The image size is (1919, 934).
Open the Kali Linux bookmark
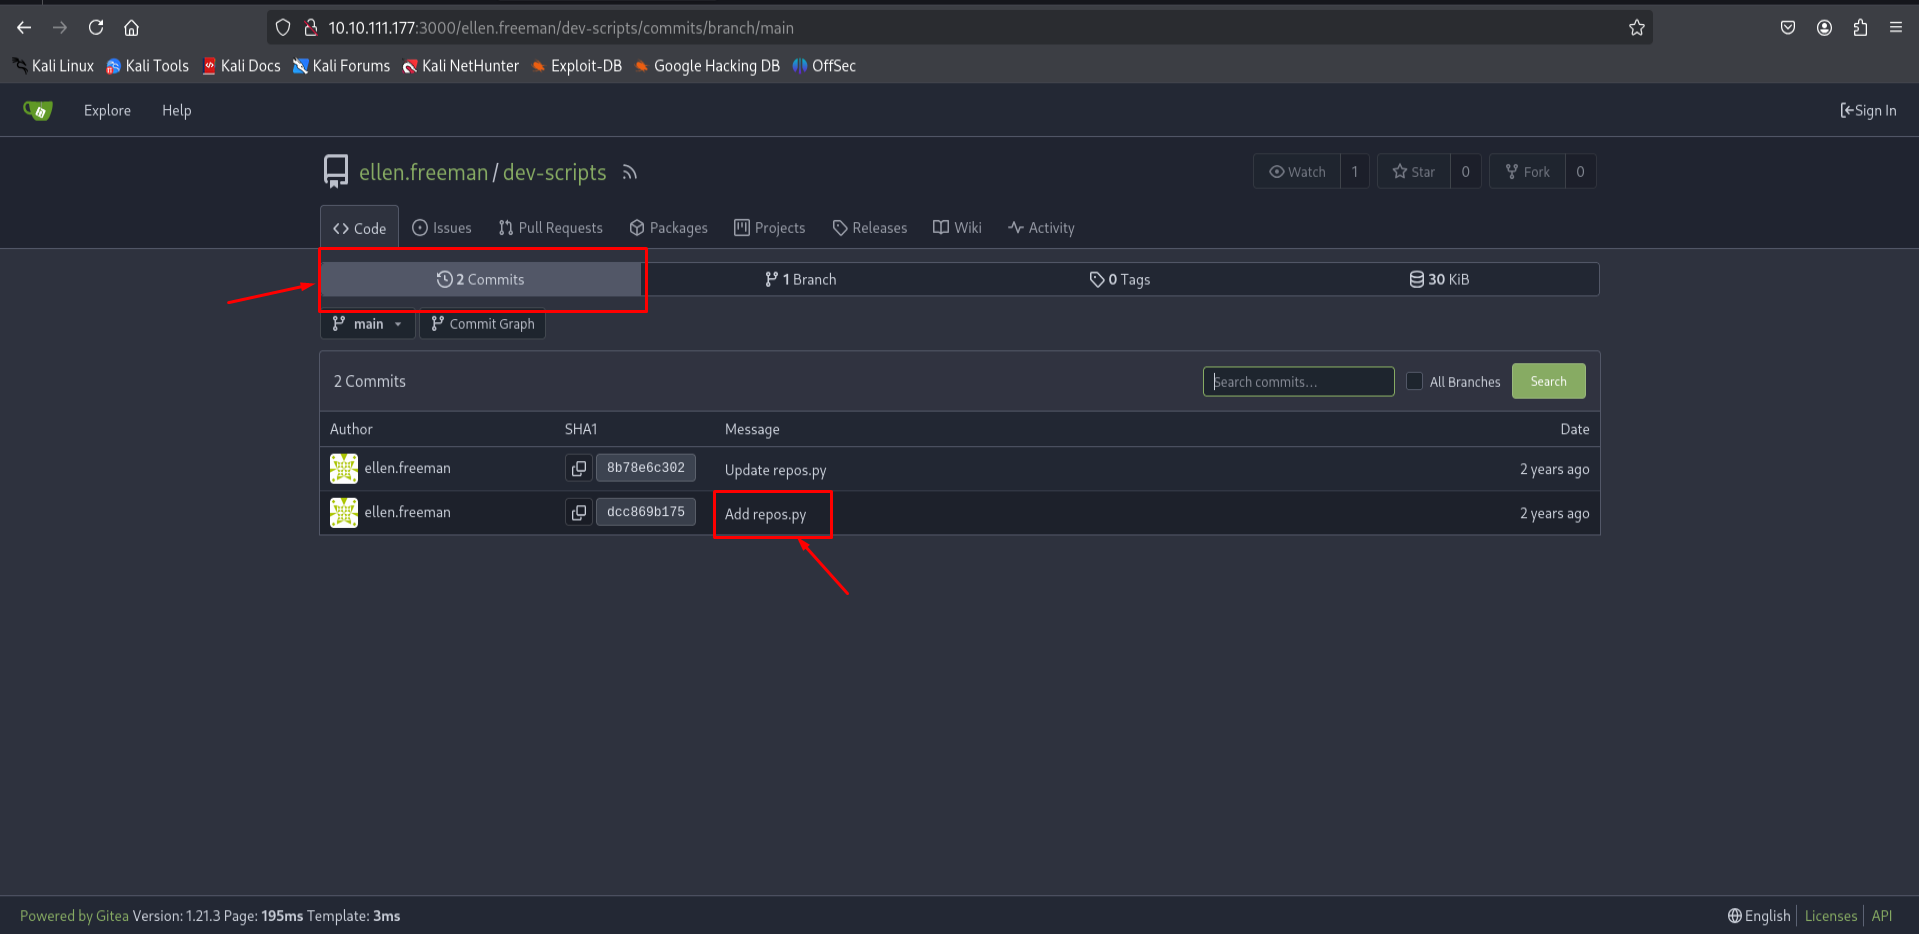click(x=53, y=66)
